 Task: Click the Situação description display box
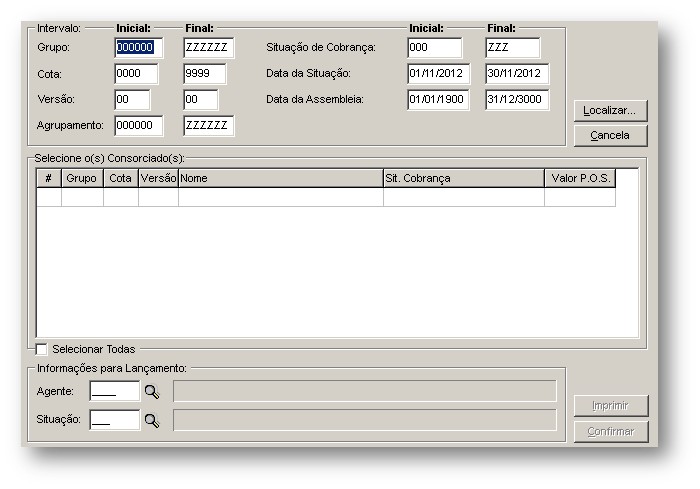point(365,420)
